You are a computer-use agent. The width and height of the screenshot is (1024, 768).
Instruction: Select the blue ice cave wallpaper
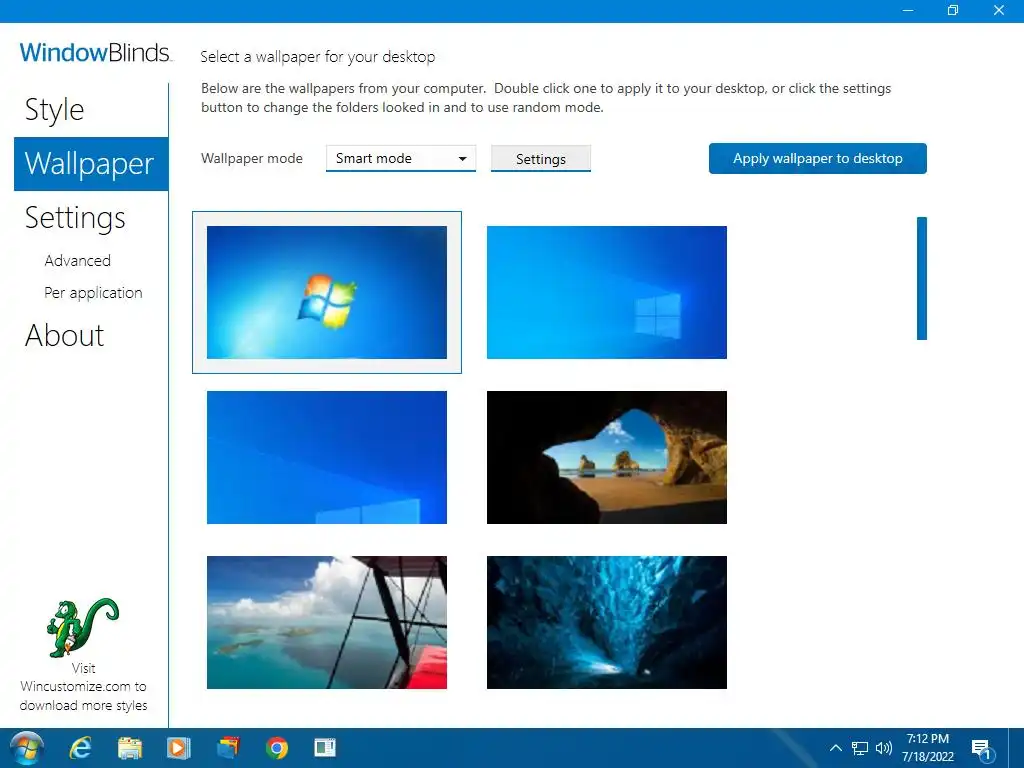pyautogui.click(x=607, y=622)
